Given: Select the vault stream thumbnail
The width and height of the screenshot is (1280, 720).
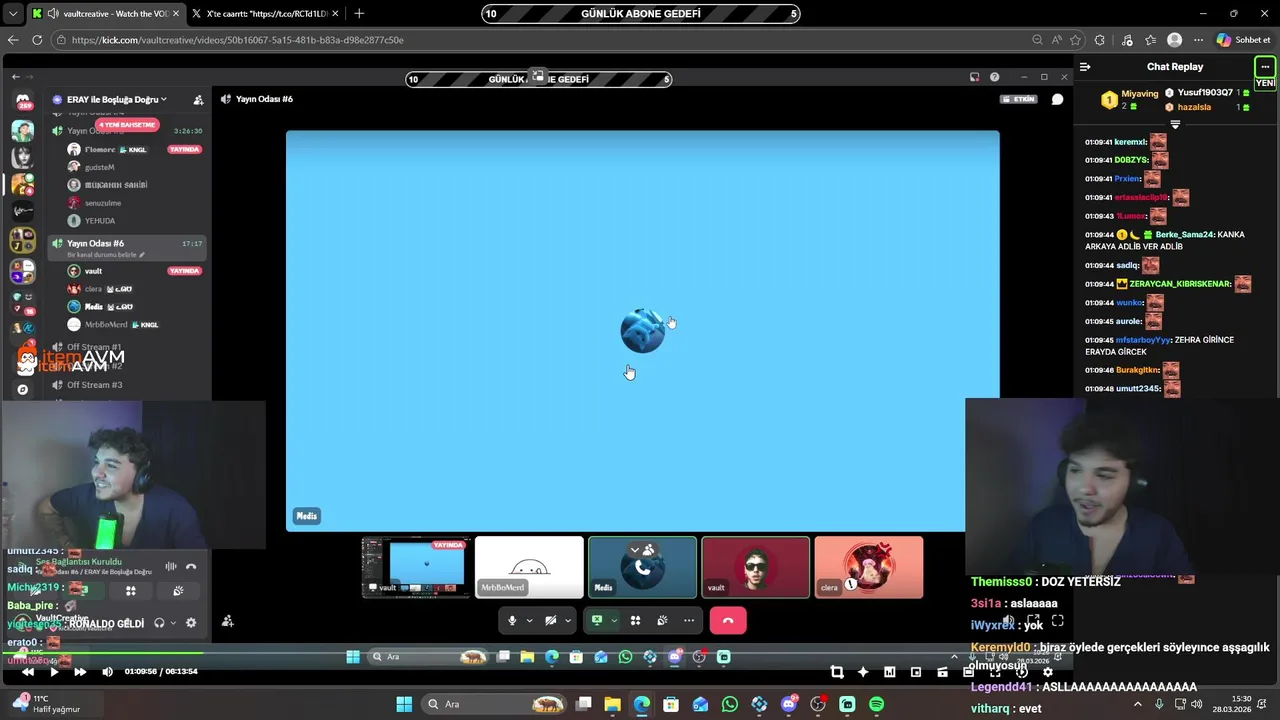Looking at the screenshot, I should (416, 567).
